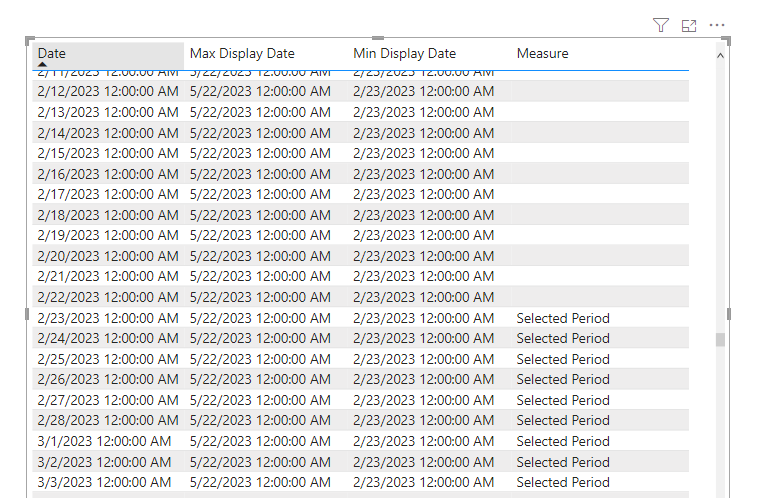Toggle the Date column sort arrow
This screenshot has width=760, height=498.
click(x=43, y=64)
